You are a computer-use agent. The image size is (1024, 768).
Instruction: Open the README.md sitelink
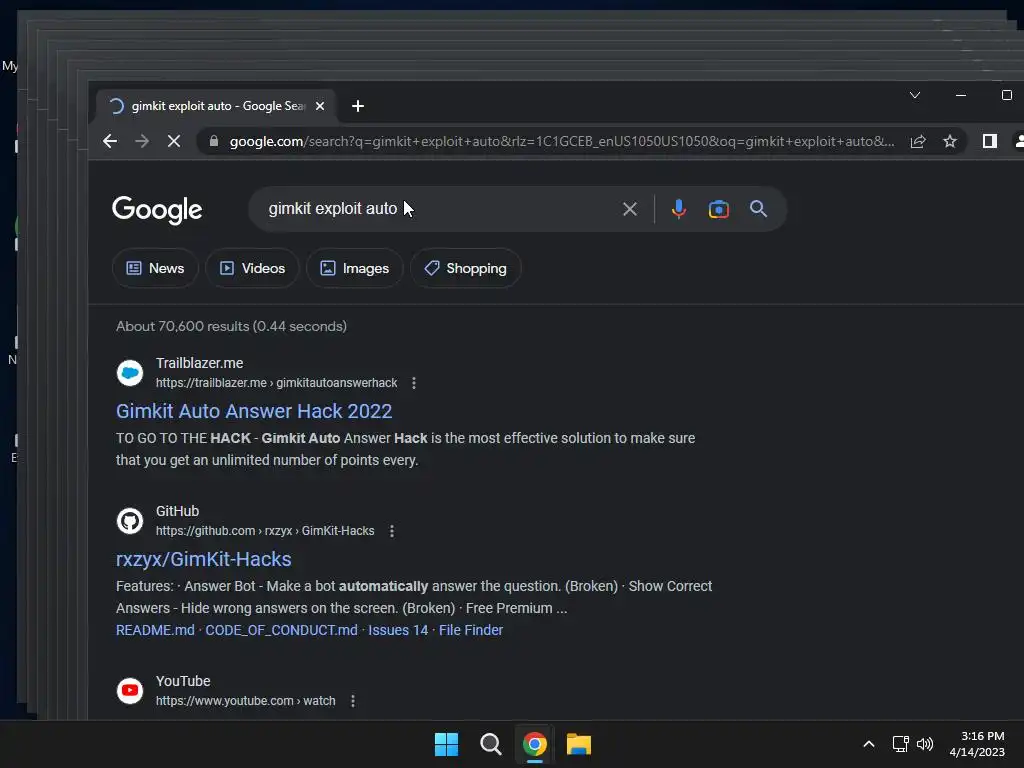coord(155,630)
